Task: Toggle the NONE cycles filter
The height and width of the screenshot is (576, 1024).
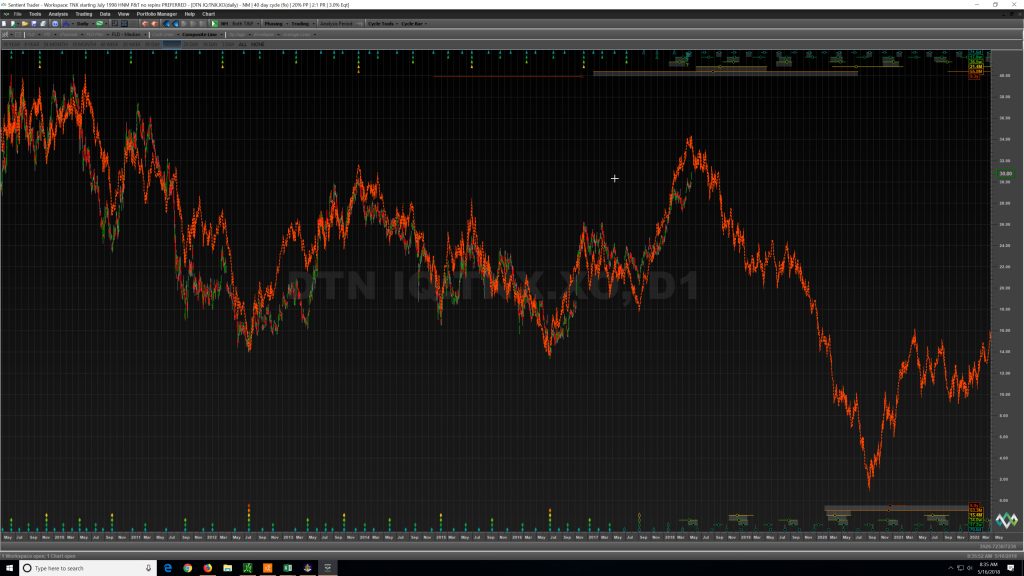Action: (257, 44)
